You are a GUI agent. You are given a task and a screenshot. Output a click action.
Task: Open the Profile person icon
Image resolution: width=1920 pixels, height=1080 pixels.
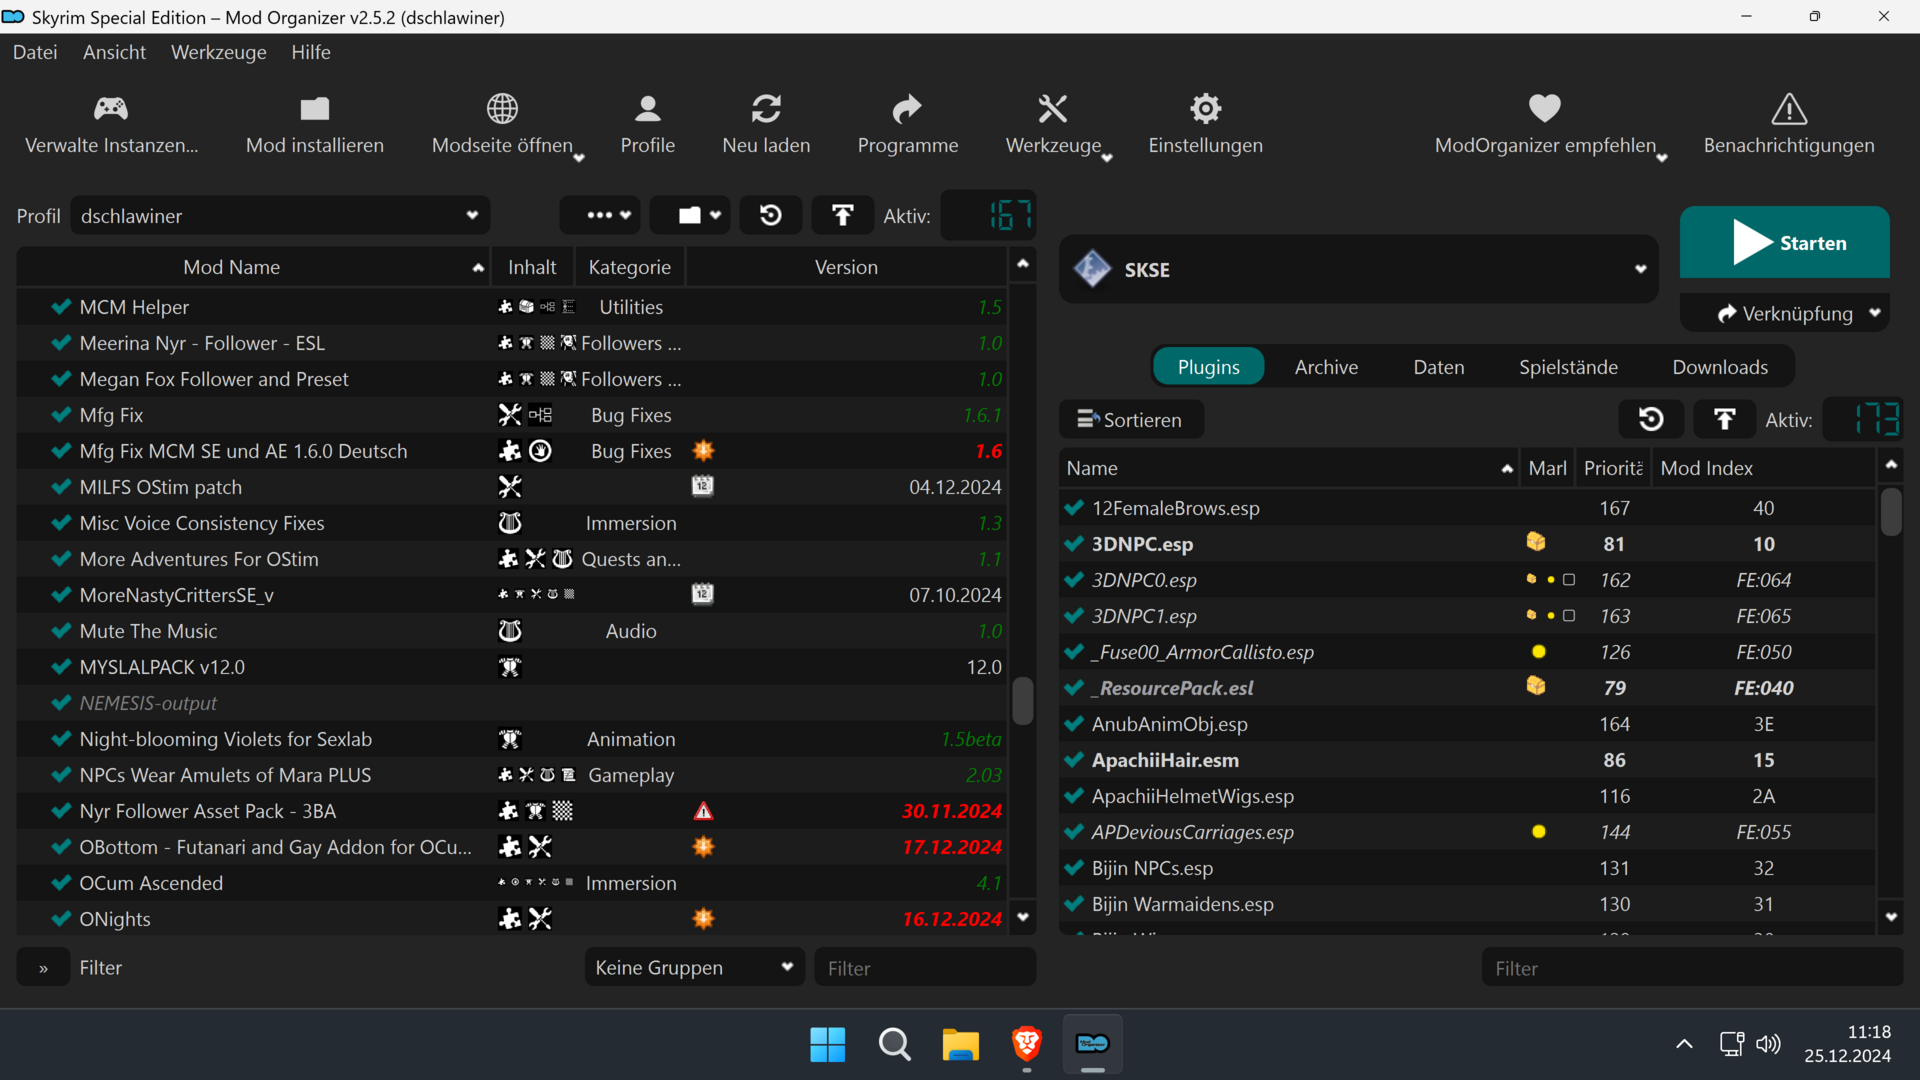pos(648,108)
